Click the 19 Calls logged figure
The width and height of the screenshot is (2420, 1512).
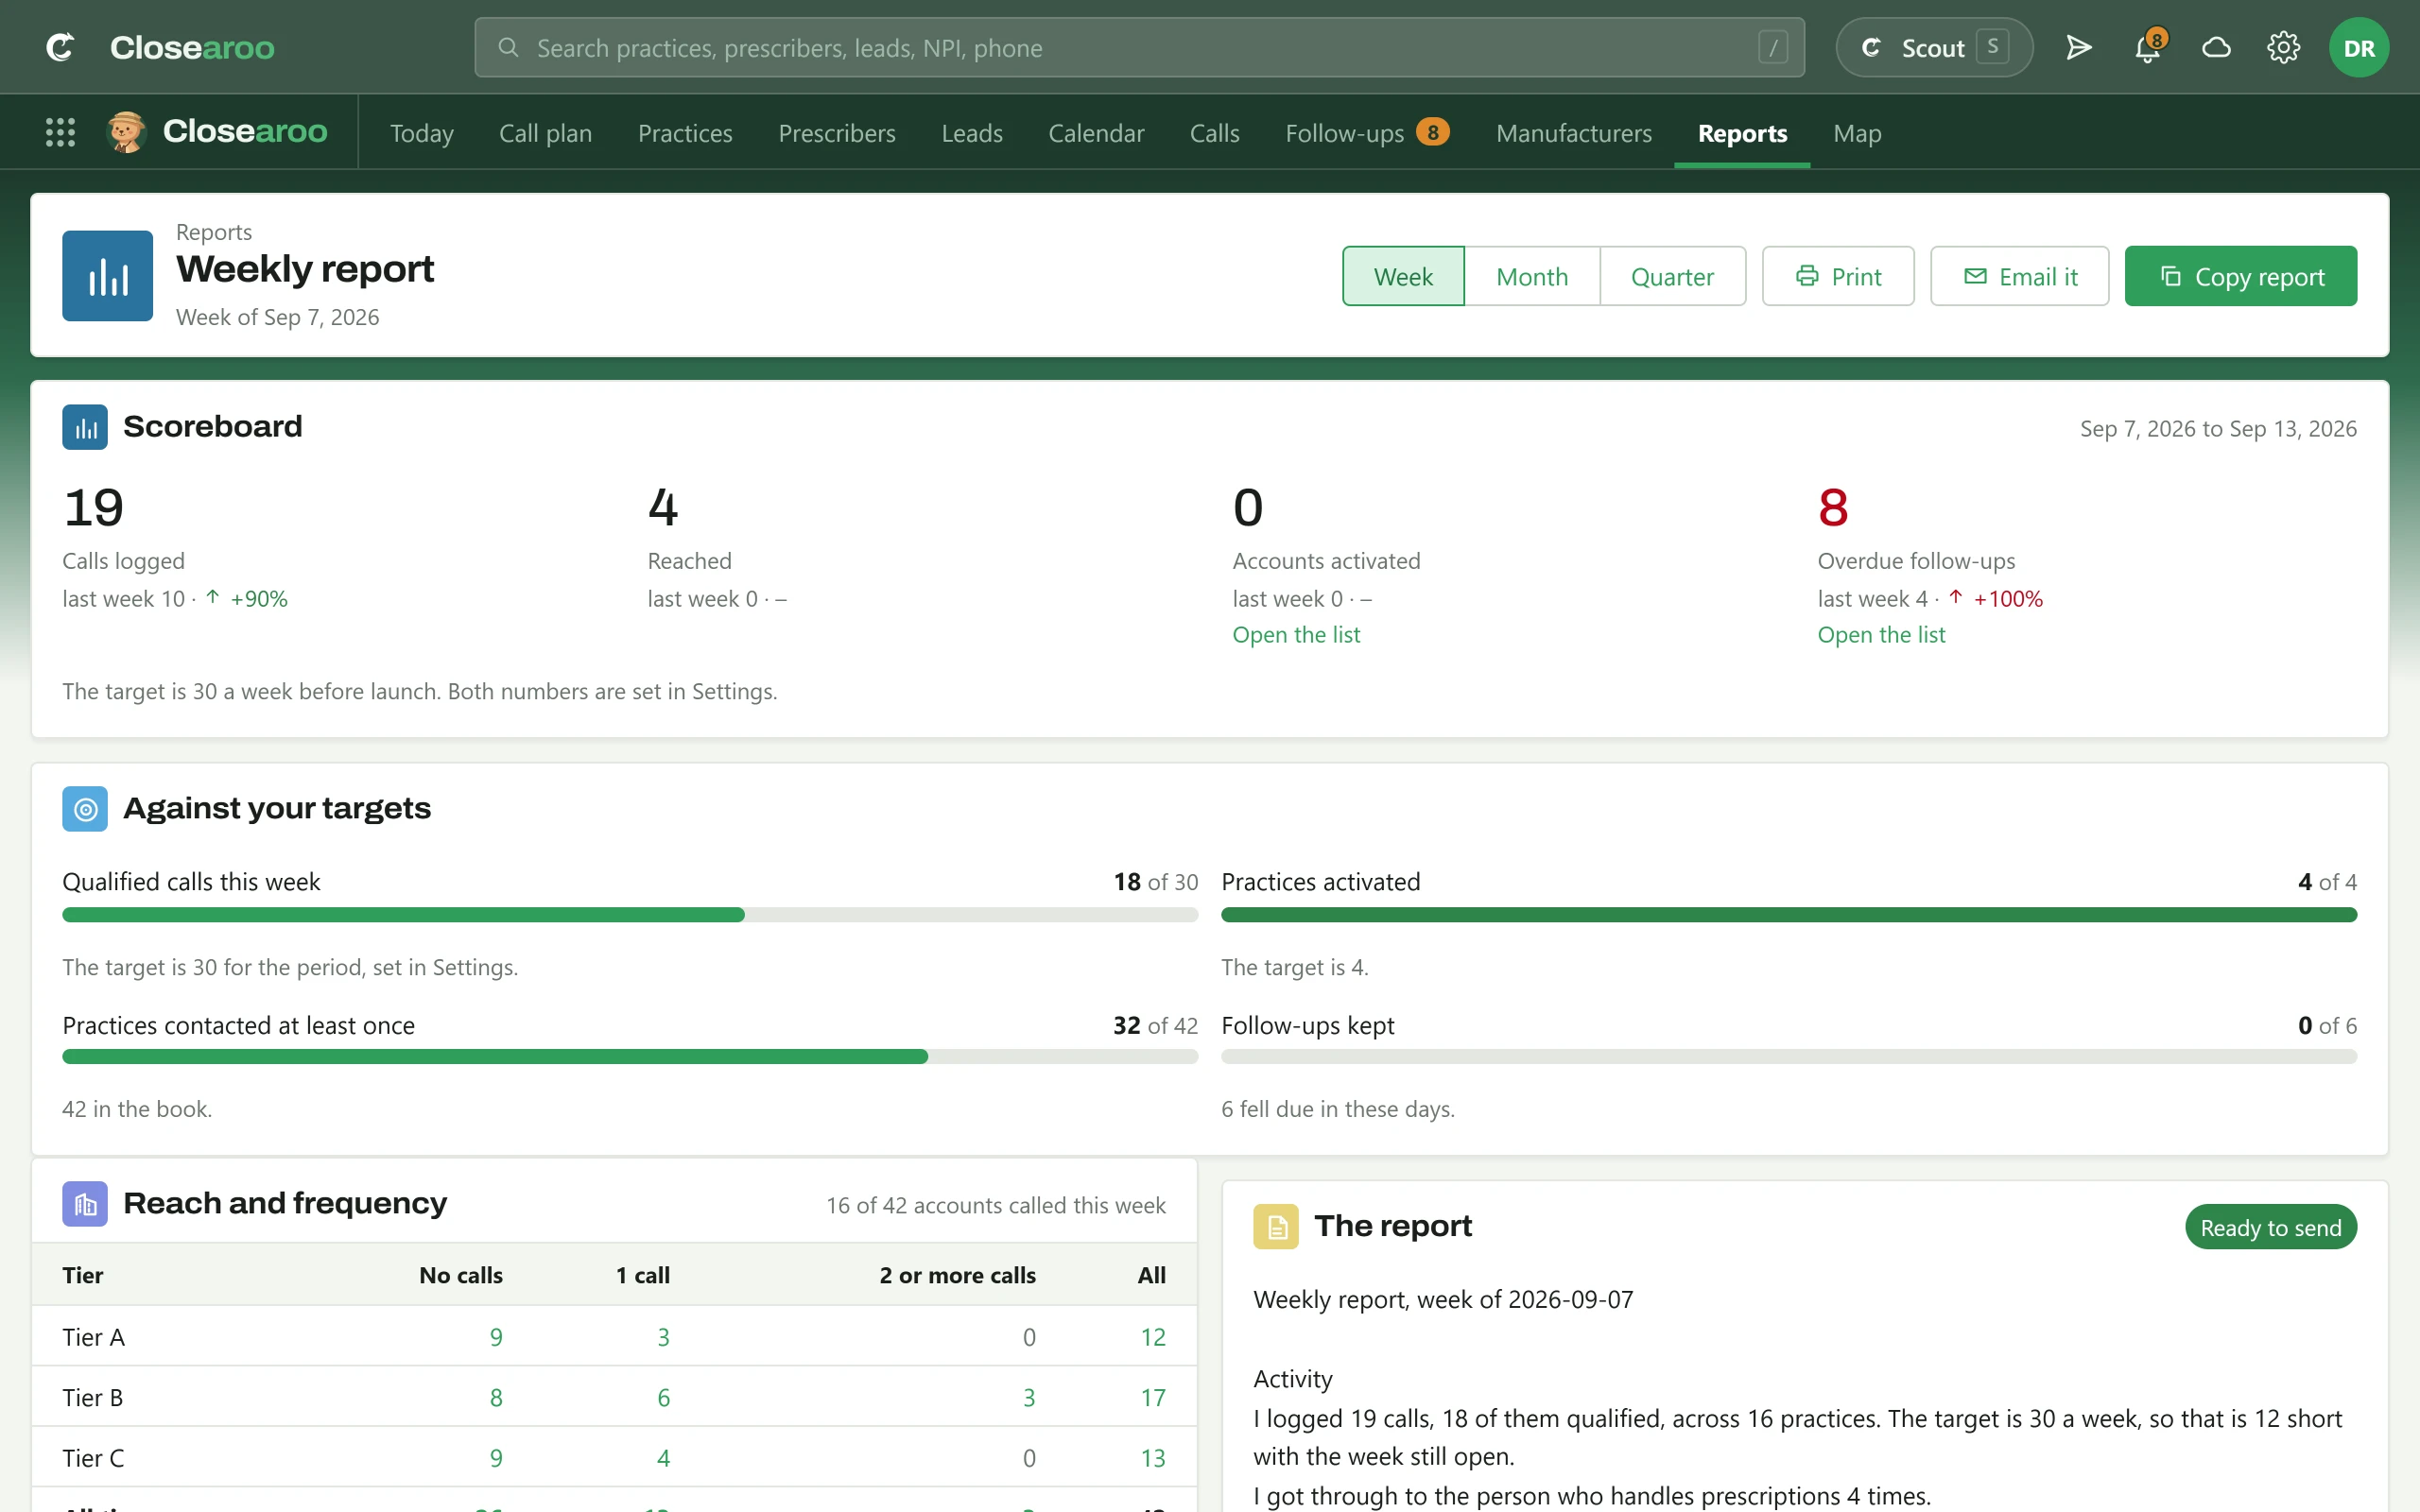93,507
